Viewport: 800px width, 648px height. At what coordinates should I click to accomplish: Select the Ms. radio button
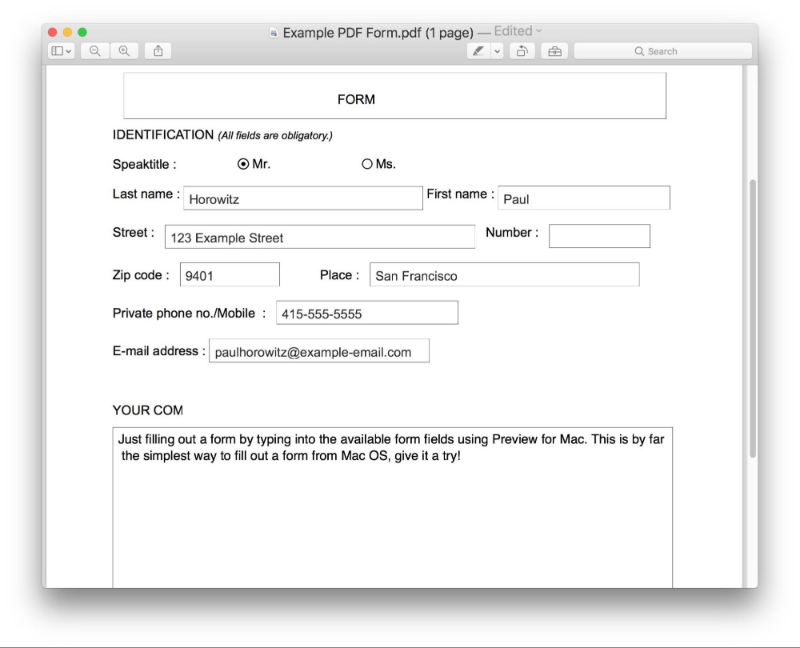tap(367, 164)
